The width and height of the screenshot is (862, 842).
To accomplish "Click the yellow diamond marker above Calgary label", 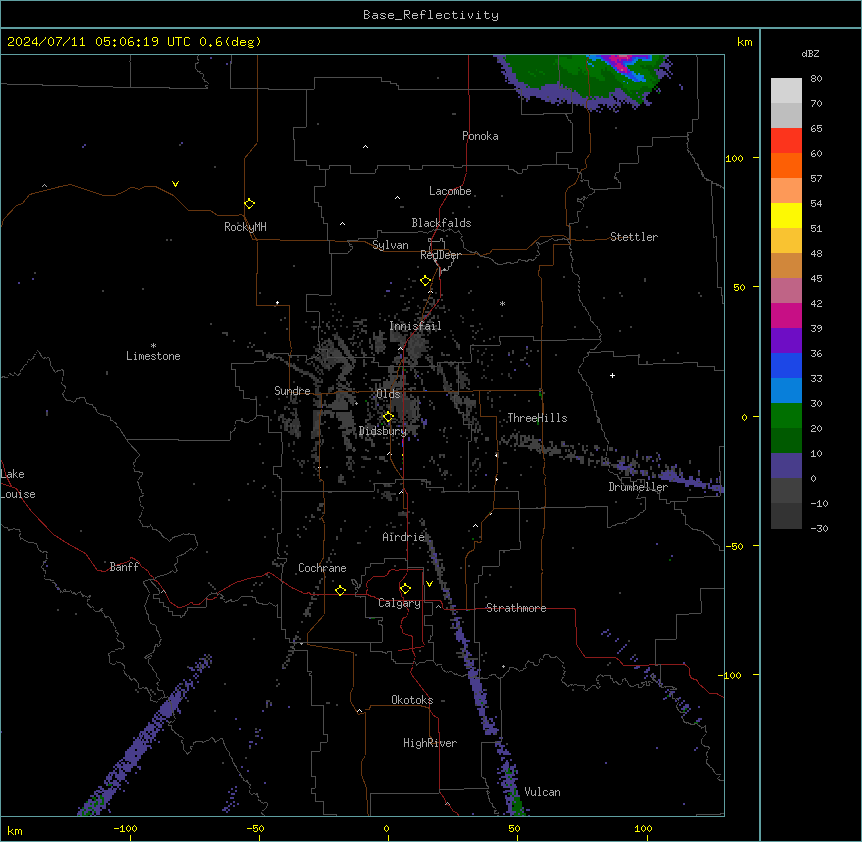I will pos(405,589).
